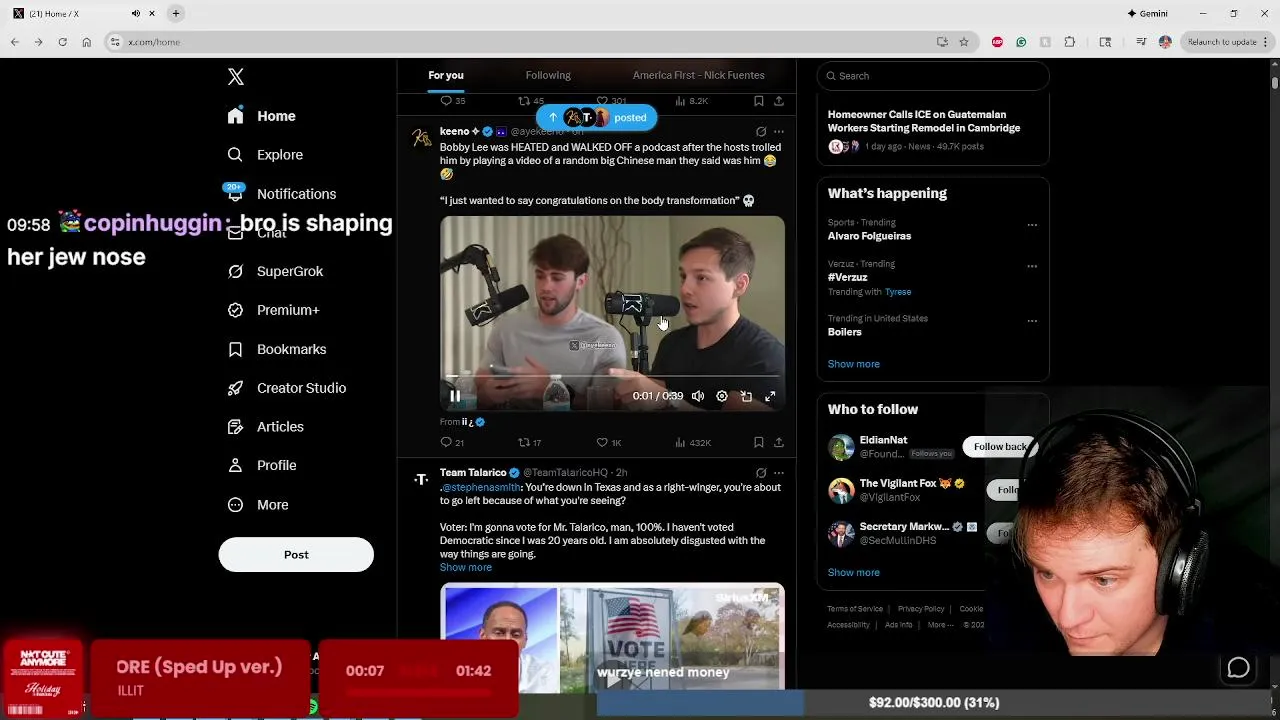Open the #Verzuz trending topic
The width and height of the screenshot is (1280, 720).
[x=848, y=277]
